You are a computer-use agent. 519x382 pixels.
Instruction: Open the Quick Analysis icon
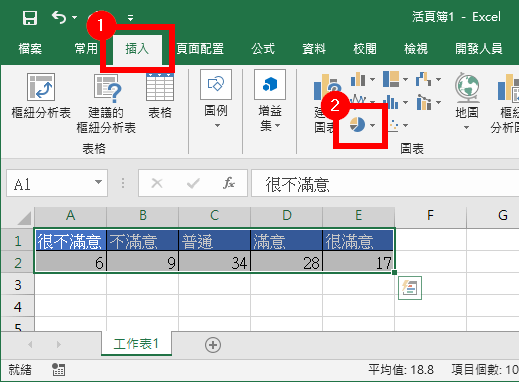(410, 288)
